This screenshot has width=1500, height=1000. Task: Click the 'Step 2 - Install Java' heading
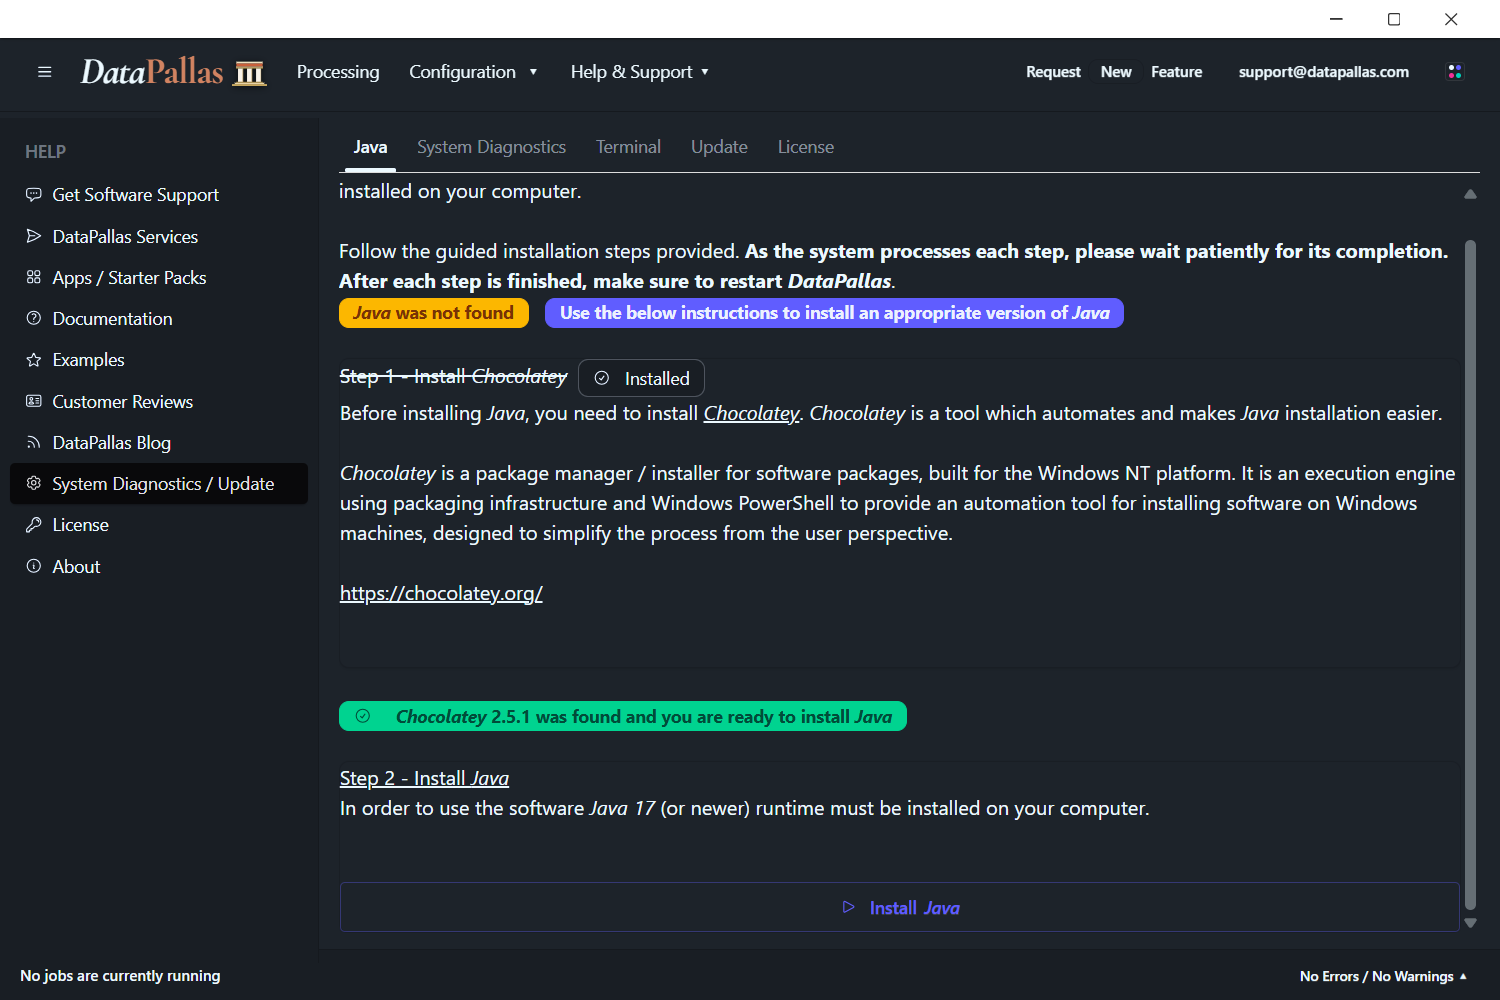(424, 778)
